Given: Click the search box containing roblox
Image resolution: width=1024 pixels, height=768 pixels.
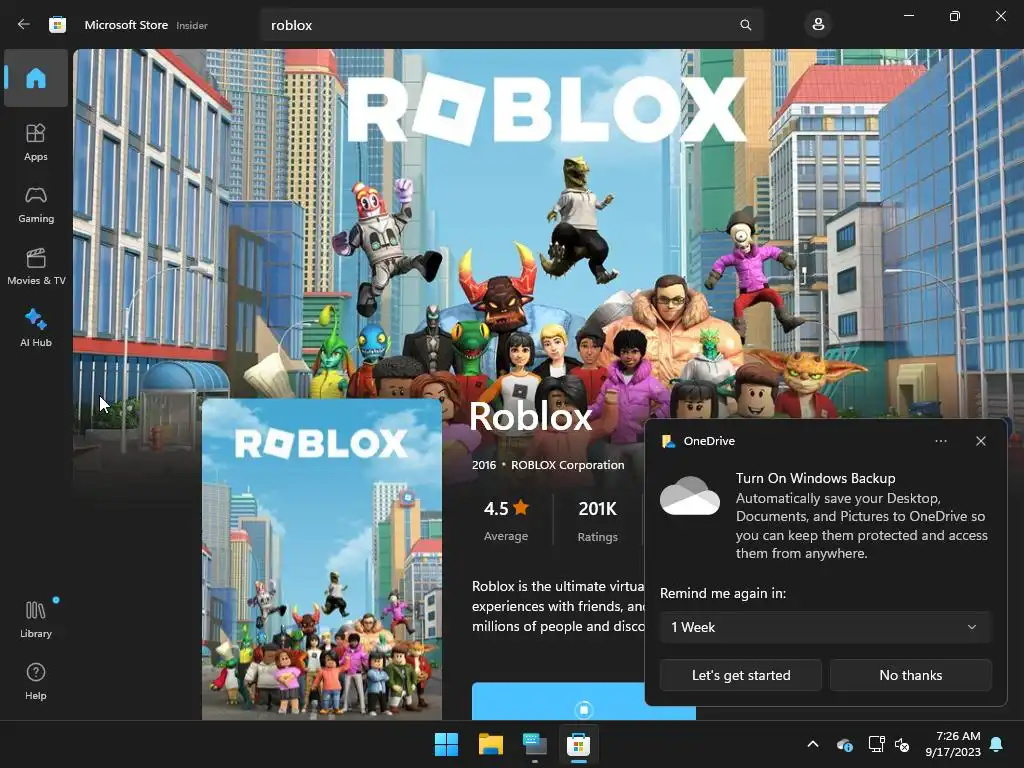Looking at the screenshot, I should pos(512,25).
